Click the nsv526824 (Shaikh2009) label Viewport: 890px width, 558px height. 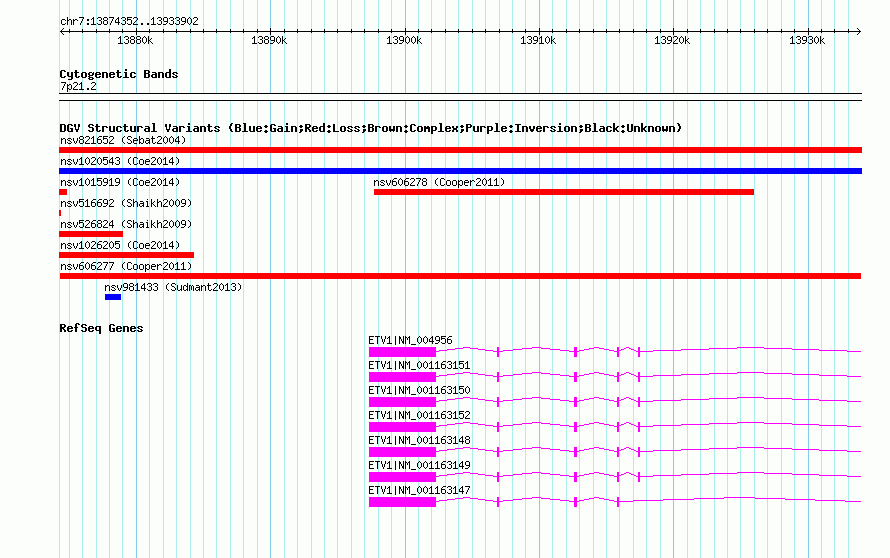point(126,224)
